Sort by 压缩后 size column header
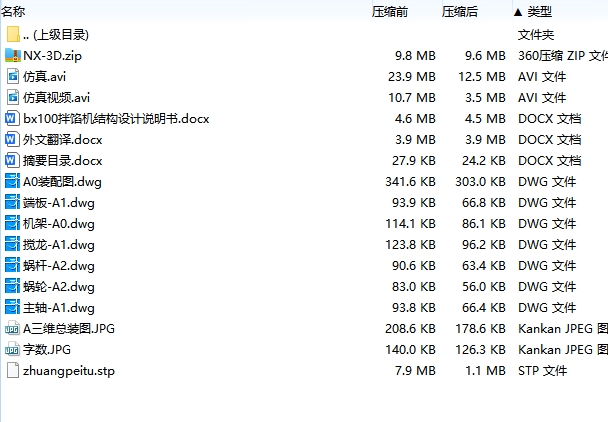Image resolution: width=608 pixels, height=422 pixels. (460, 12)
